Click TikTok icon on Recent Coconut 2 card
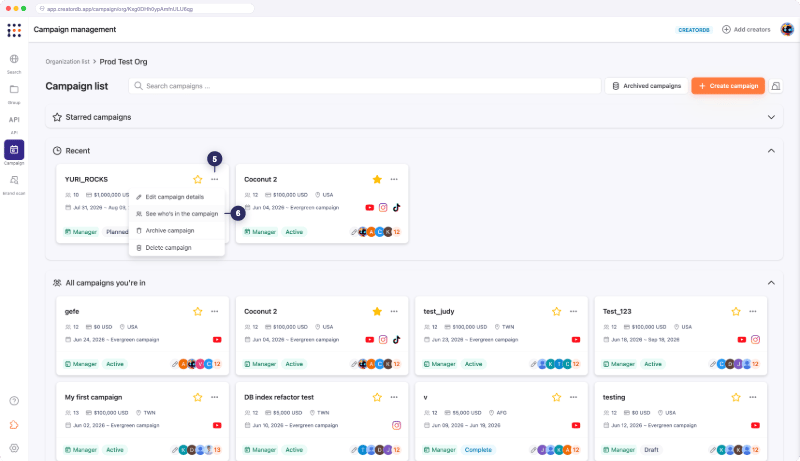Image resolution: width=800 pixels, height=461 pixels. (396, 208)
